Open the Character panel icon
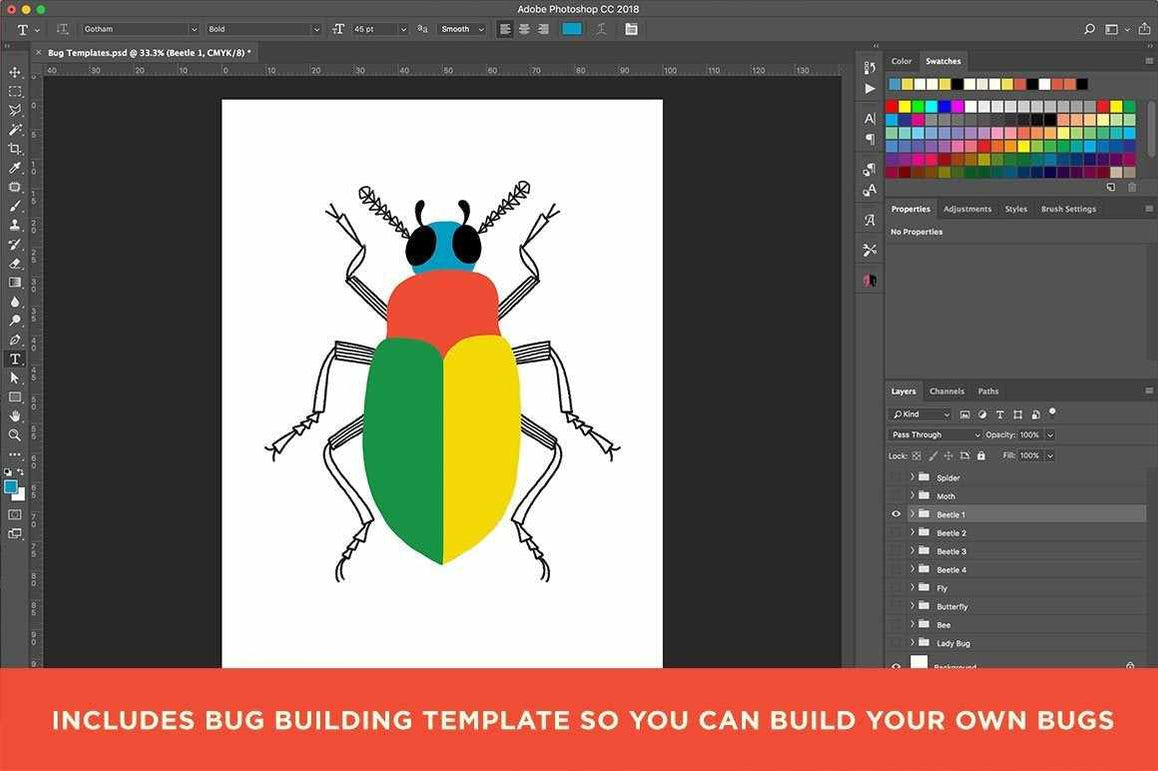The height and width of the screenshot is (771, 1158). pyautogui.click(x=868, y=117)
